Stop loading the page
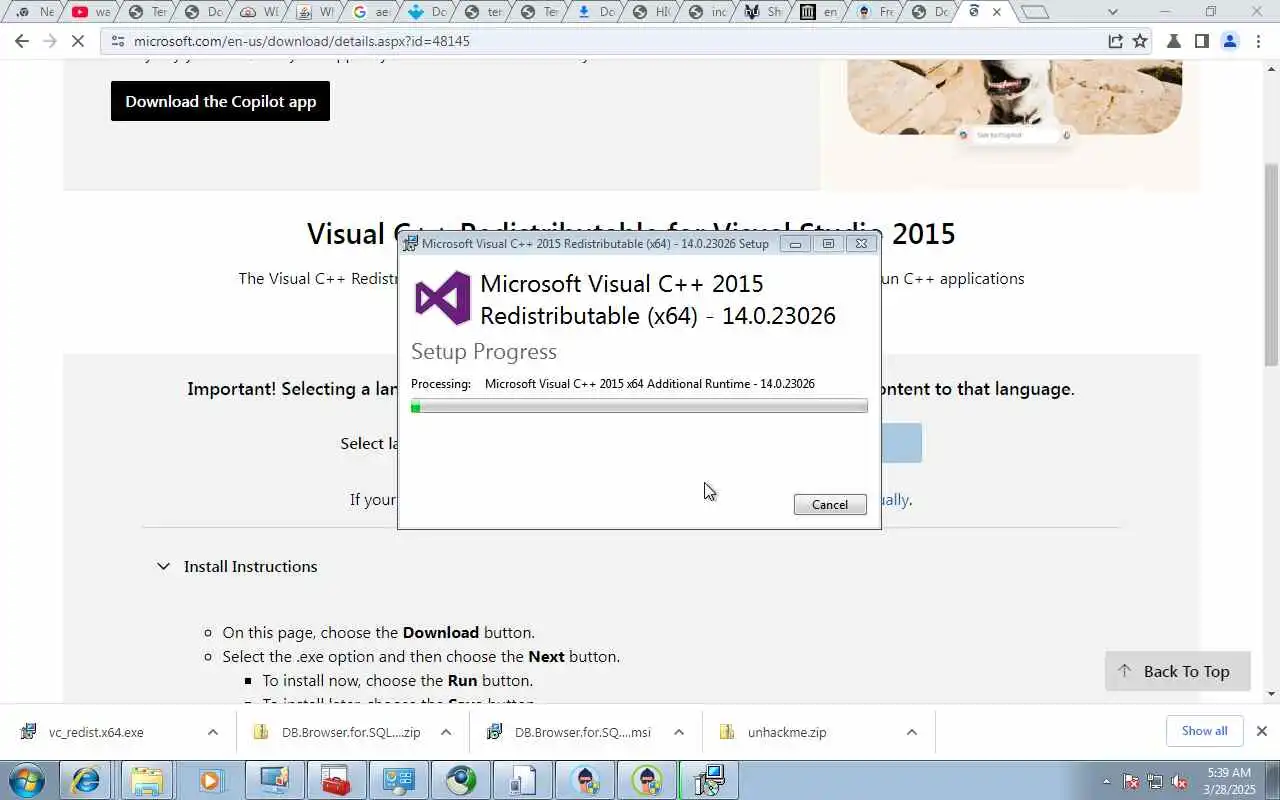Viewport: 1280px width, 800px height. [79, 41]
